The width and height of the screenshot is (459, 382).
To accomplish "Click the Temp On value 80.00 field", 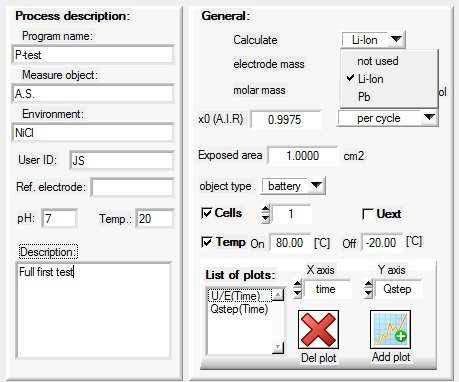I will pos(290,242).
